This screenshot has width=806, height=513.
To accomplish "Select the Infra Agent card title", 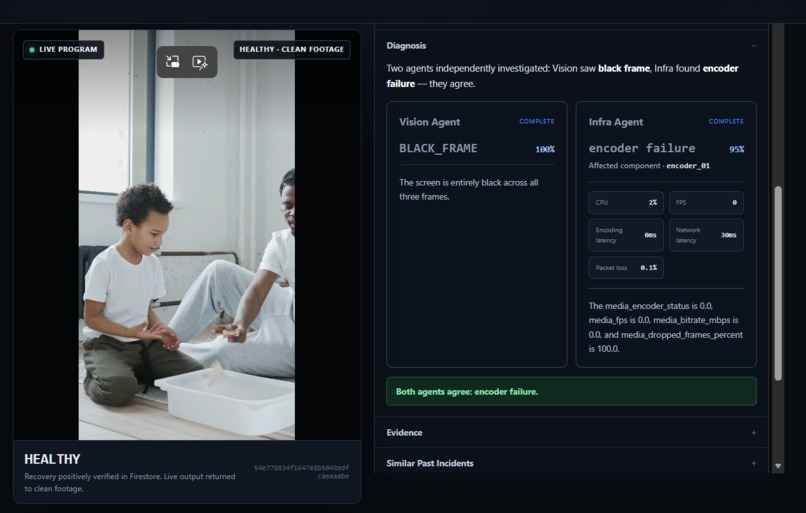I will [x=615, y=122].
